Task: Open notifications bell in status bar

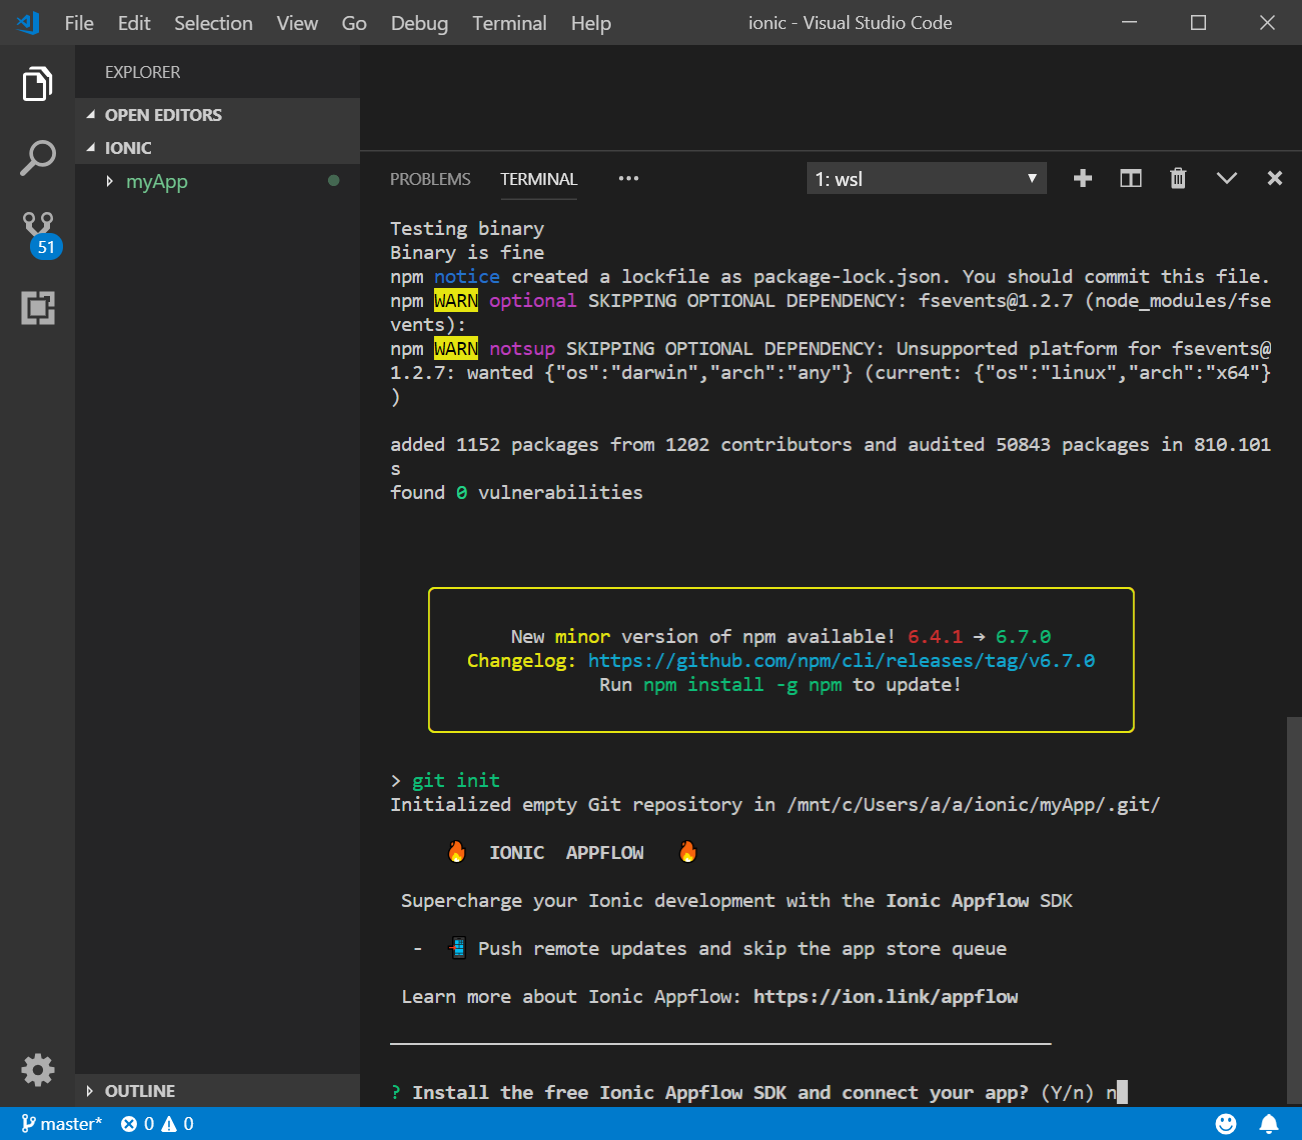Action: coord(1268,1124)
